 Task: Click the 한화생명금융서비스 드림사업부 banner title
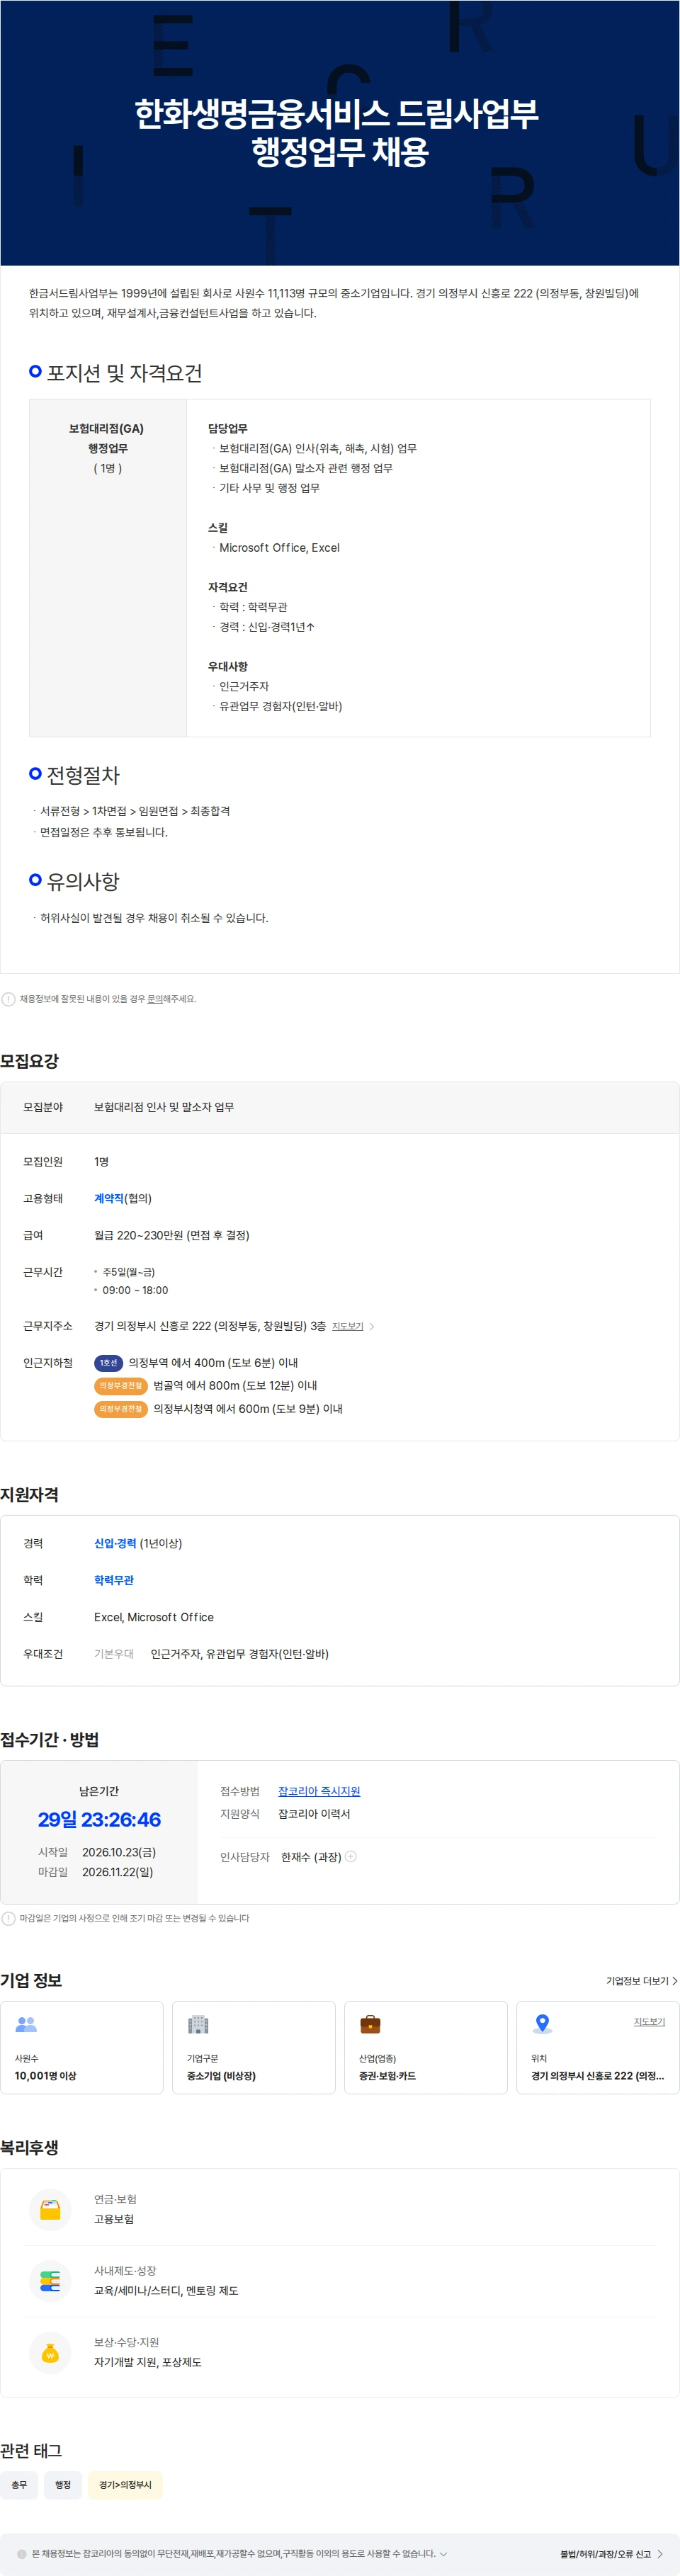pos(337,132)
